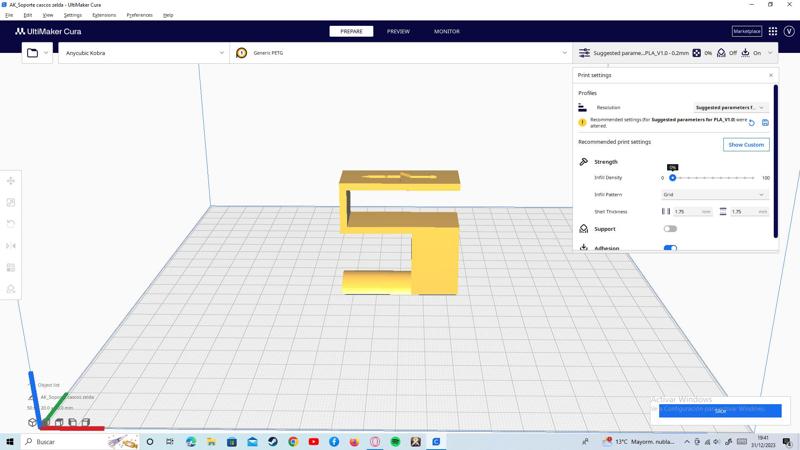
Task: Click the Print settings panel scrollbar
Action: pos(776,161)
